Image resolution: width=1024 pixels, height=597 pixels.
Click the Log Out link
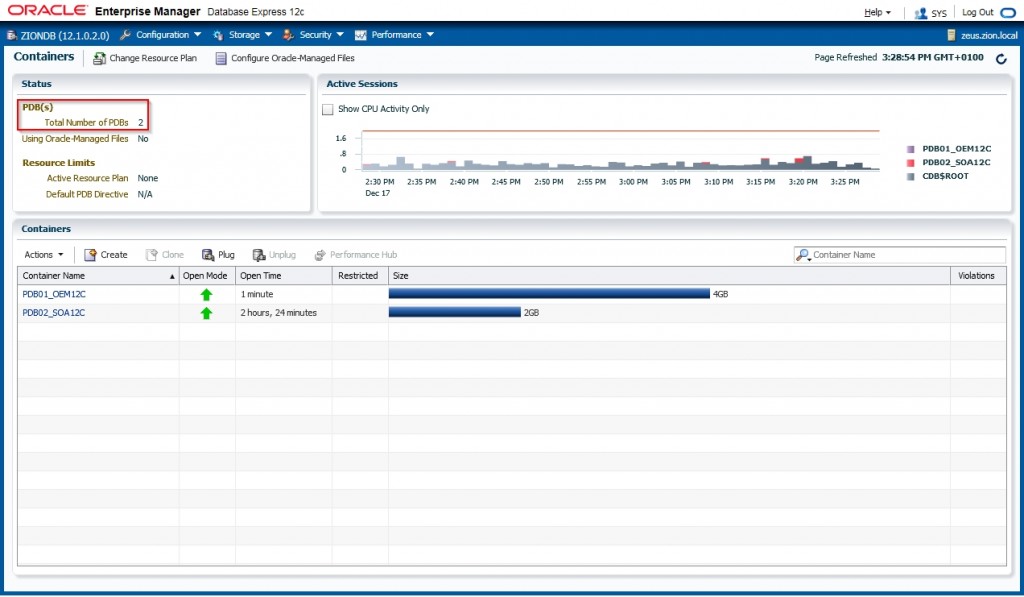976,12
